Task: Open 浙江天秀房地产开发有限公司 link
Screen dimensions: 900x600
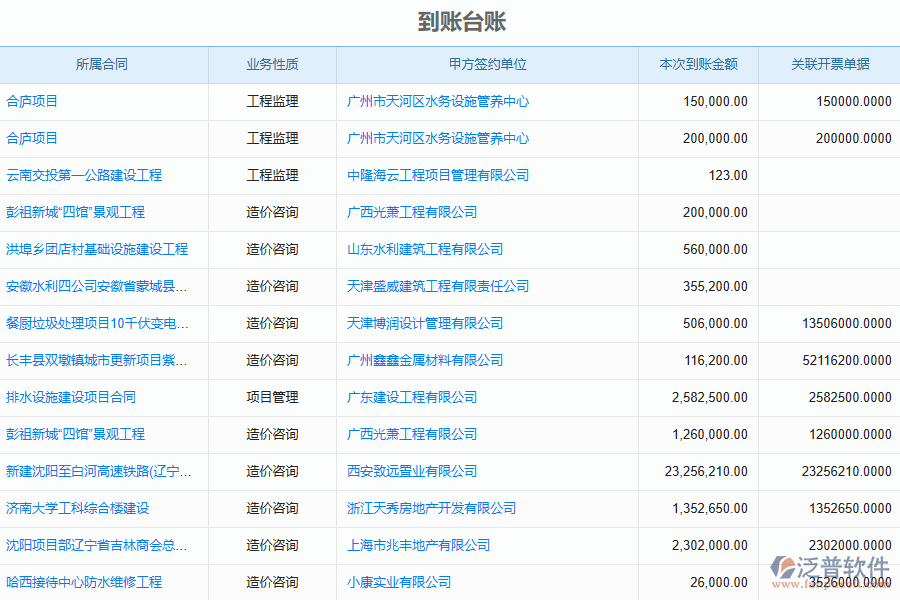Action: point(431,508)
